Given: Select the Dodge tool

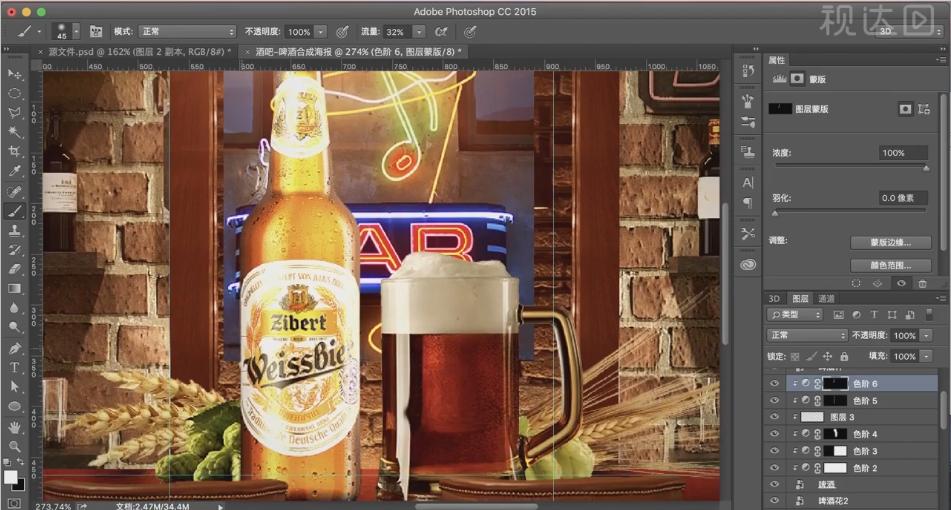Looking at the screenshot, I should pyautogui.click(x=15, y=327).
